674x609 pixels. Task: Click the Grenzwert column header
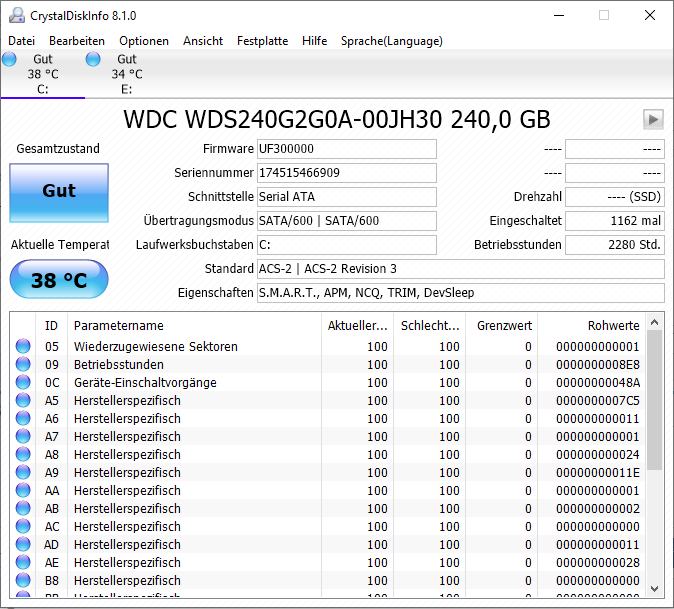(502, 326)
